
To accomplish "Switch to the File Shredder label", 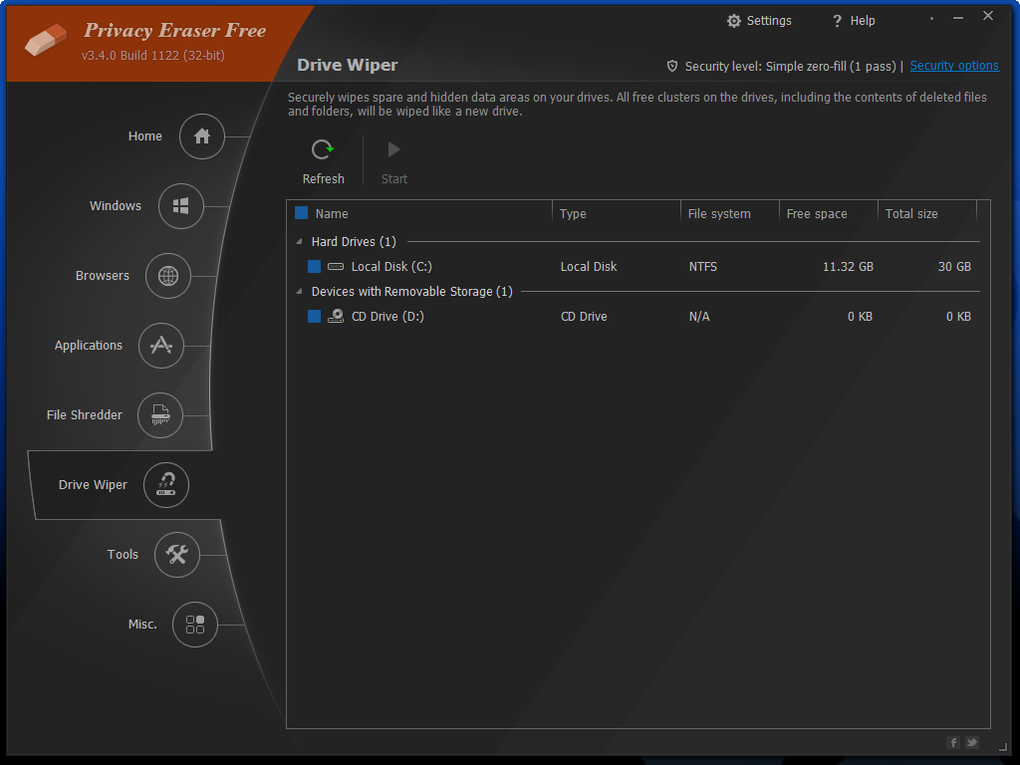I will [x=85, y=415].
